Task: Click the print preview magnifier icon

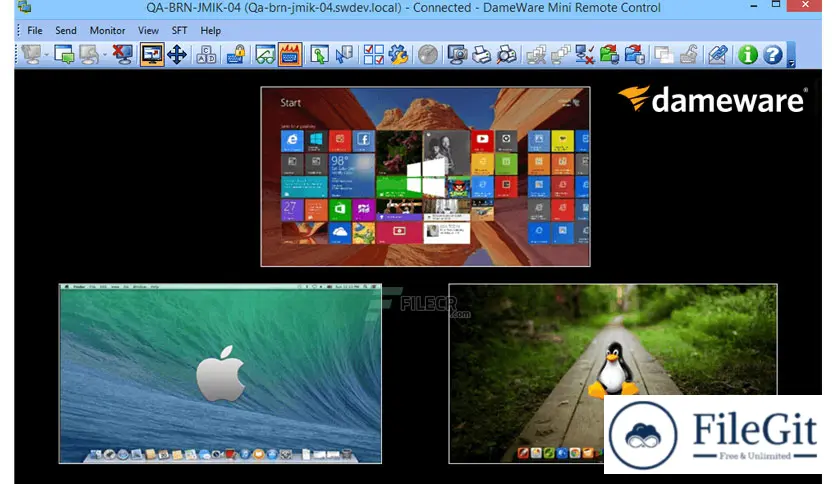Action: 507,54
